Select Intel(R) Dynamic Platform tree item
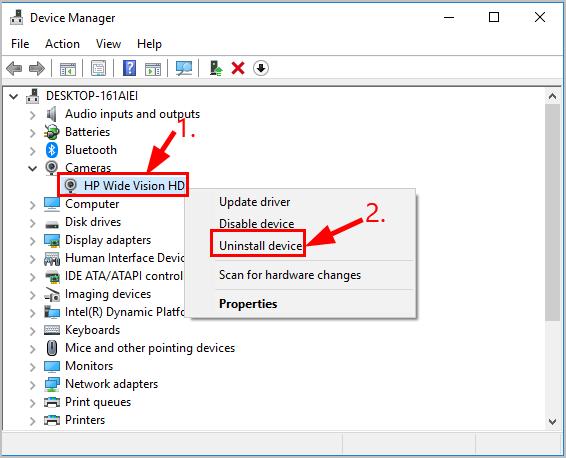The height and width of the screenshot is (458, 566). 125,312
